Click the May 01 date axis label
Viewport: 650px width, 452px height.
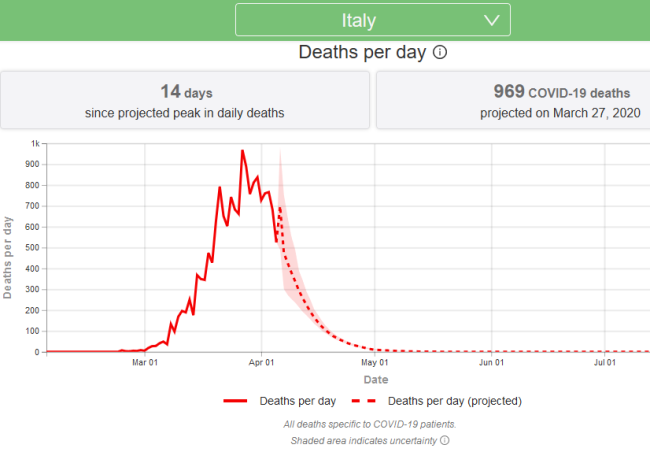tap(374, 363)
